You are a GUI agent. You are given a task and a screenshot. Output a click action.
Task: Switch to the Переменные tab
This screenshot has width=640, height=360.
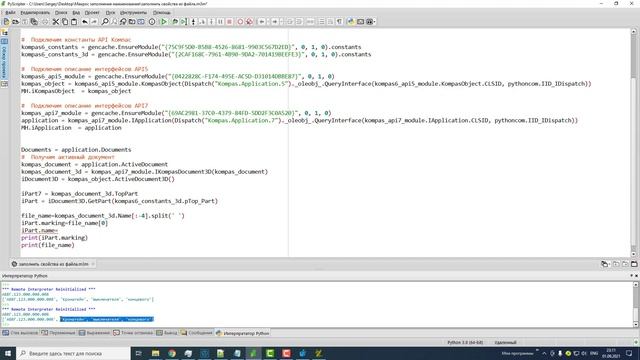coord(59,333)
